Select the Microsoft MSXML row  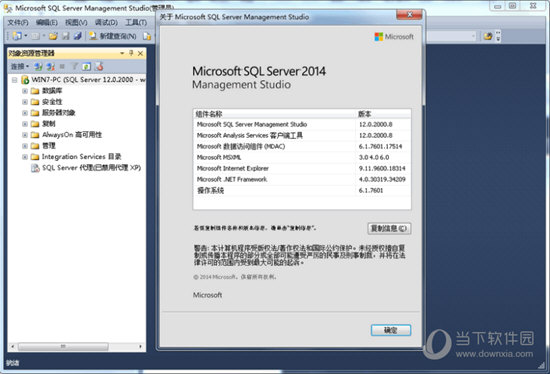(302, 158)
